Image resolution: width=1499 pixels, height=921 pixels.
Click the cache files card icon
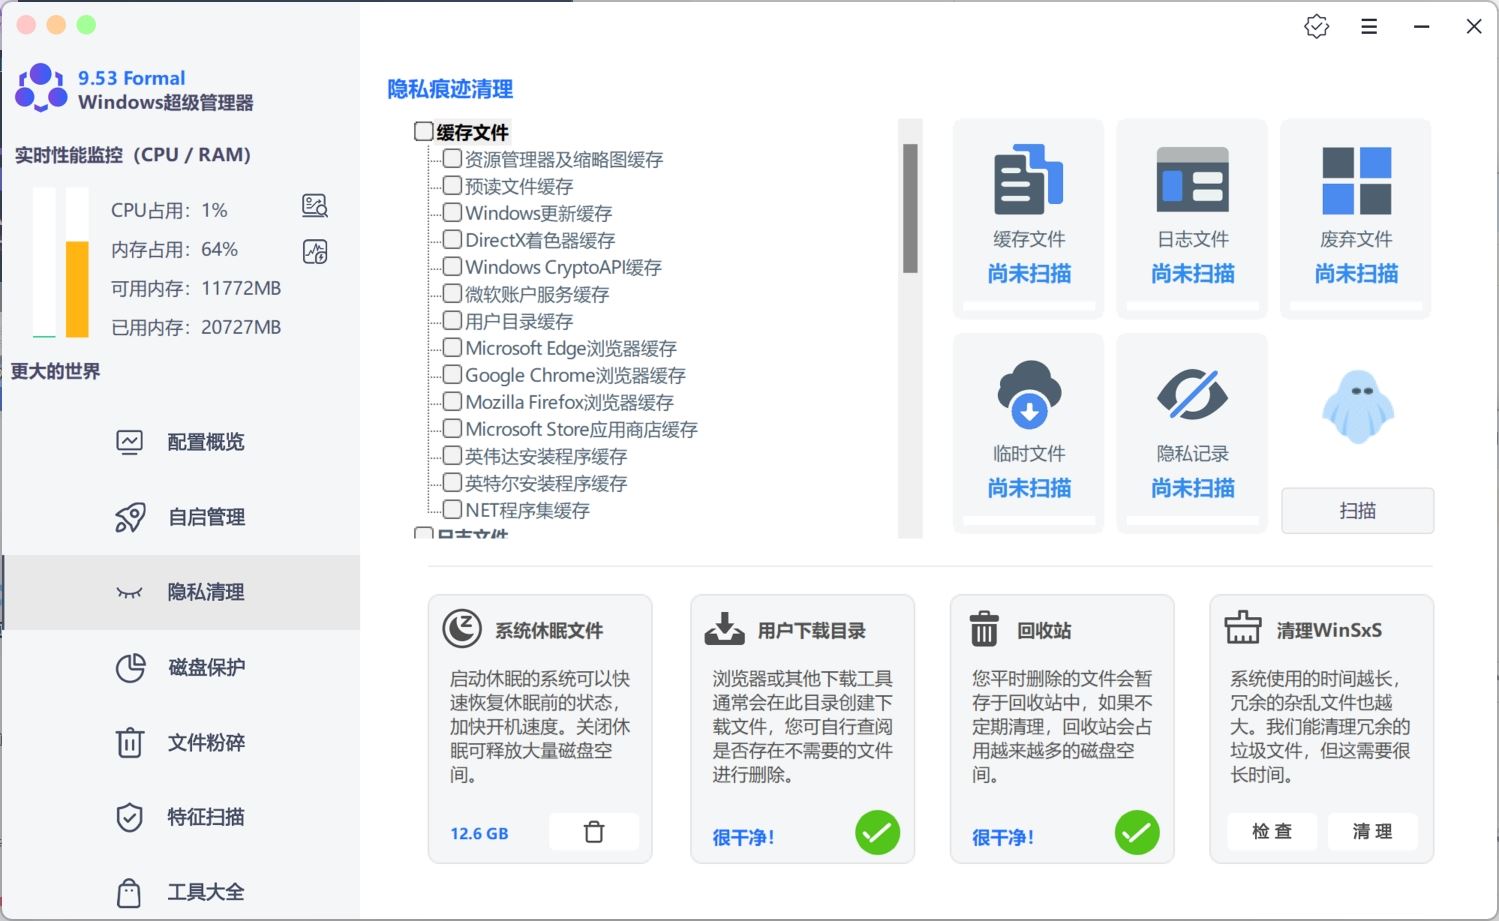pyautogui.click(x=1028, y=181)
